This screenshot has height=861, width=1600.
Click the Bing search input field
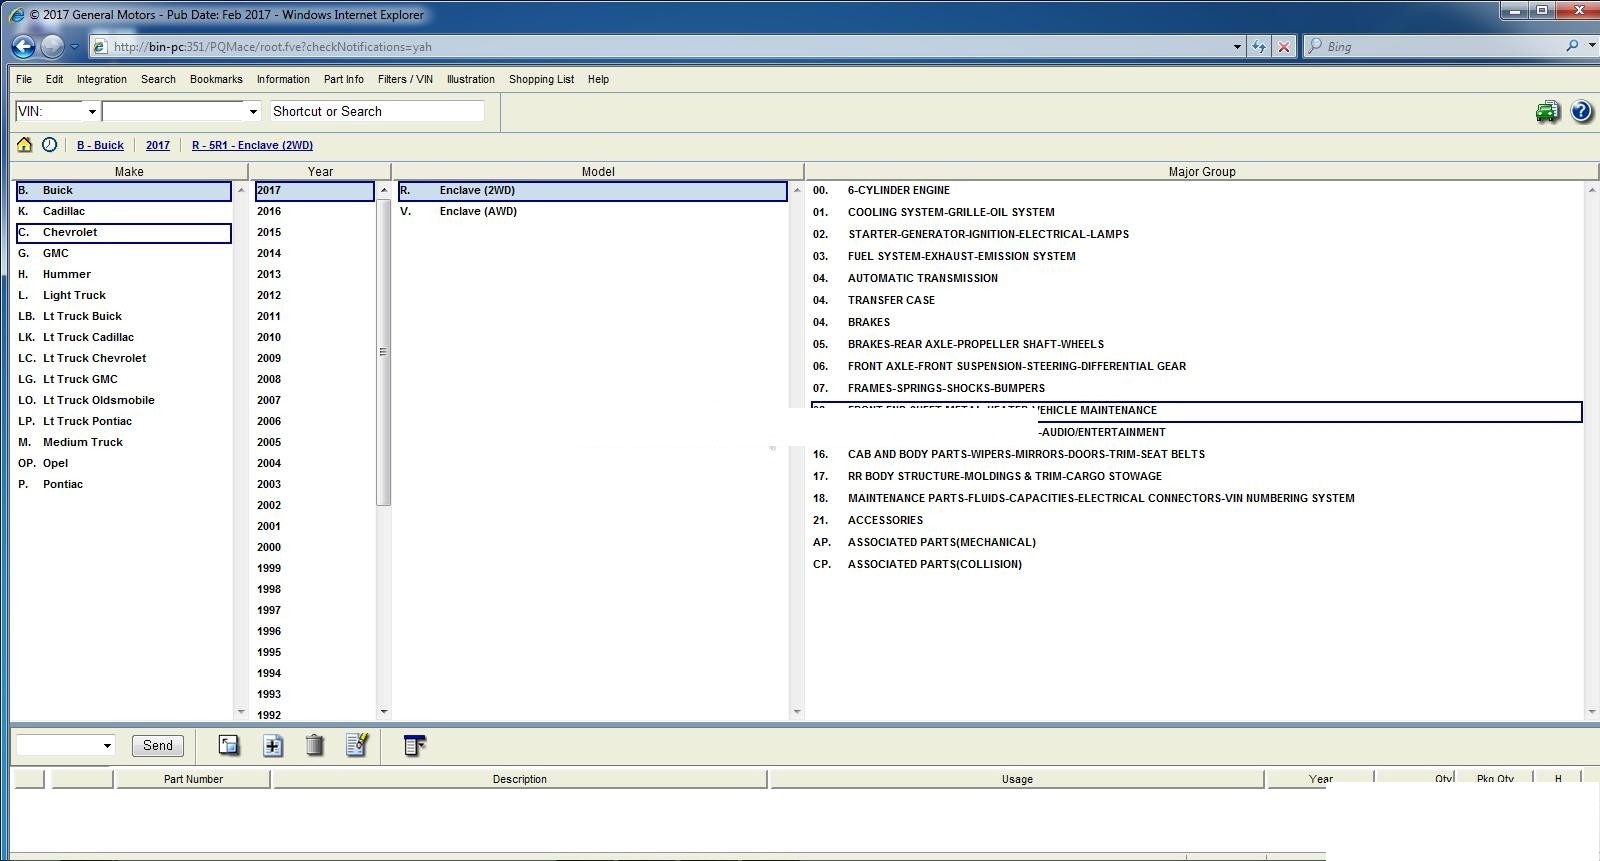coord(1442,46)
